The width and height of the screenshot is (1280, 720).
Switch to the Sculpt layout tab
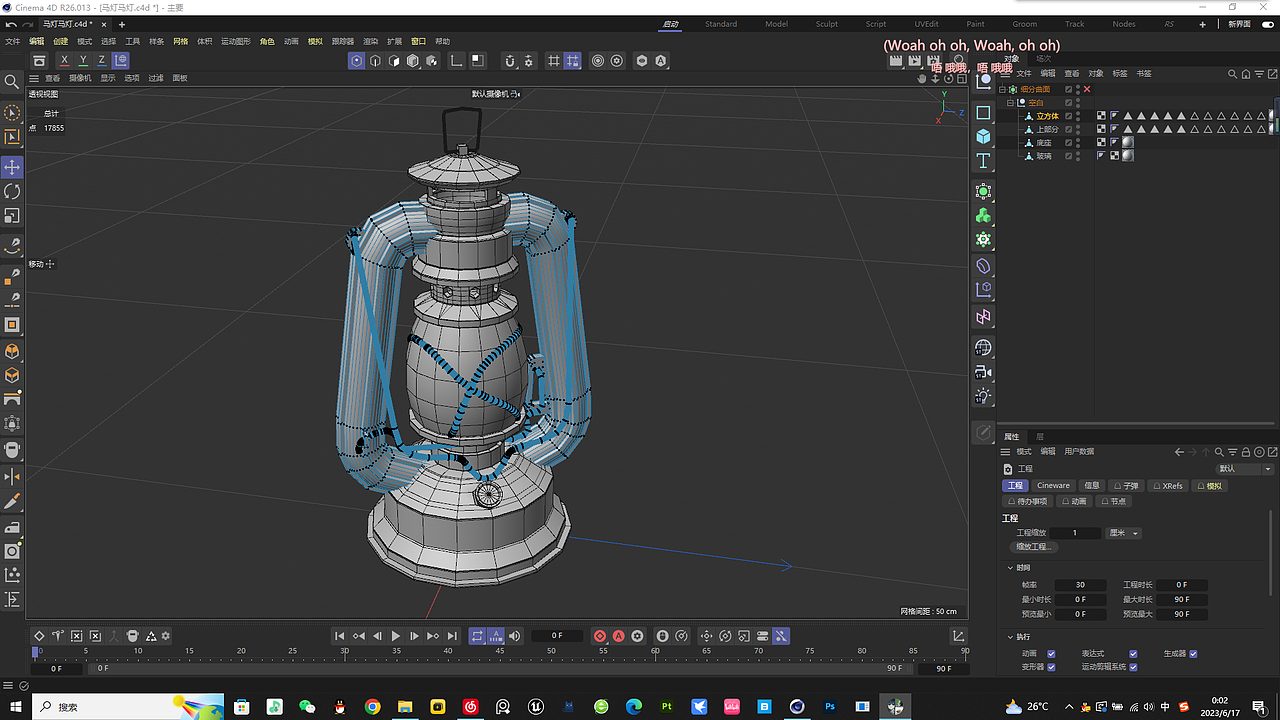click(x=827, y=24)
